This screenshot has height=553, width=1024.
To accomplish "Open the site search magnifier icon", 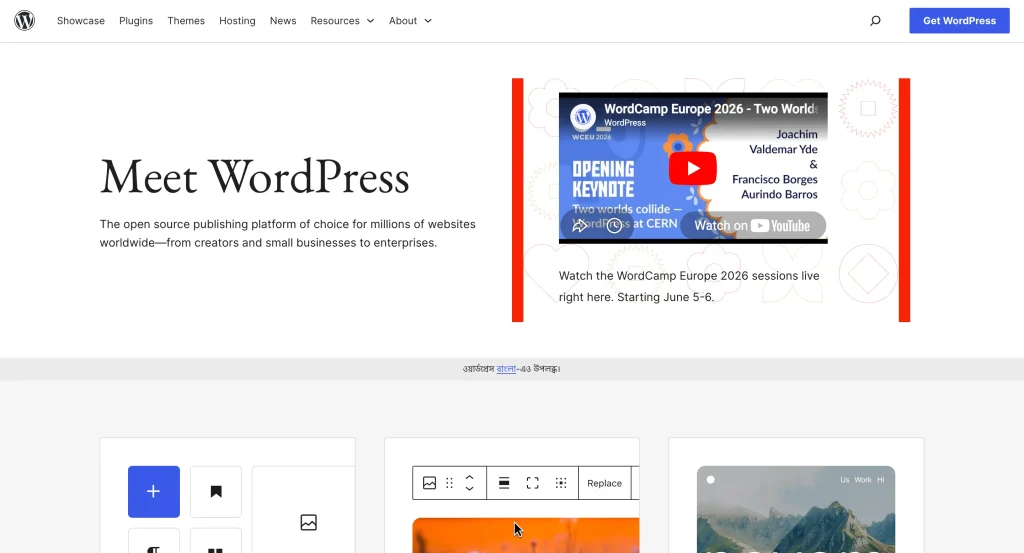I will coord(875,21).
